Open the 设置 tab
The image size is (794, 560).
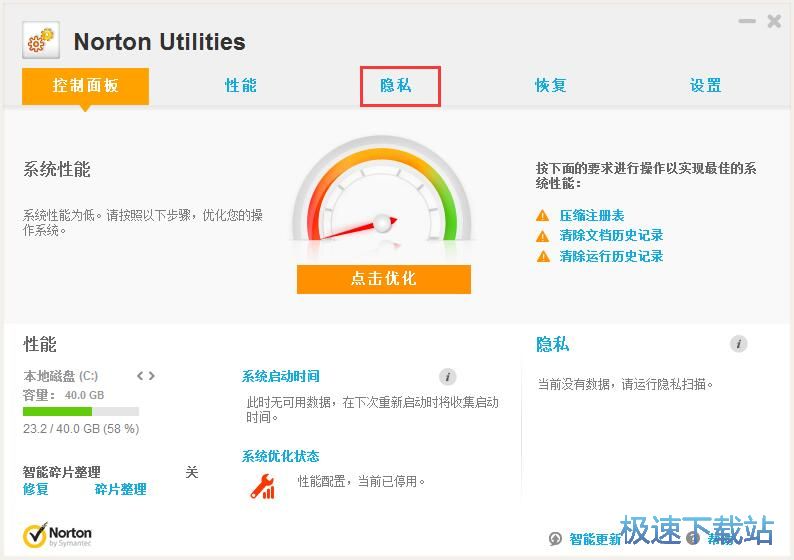pyautogui.click(x=705, y=86)
